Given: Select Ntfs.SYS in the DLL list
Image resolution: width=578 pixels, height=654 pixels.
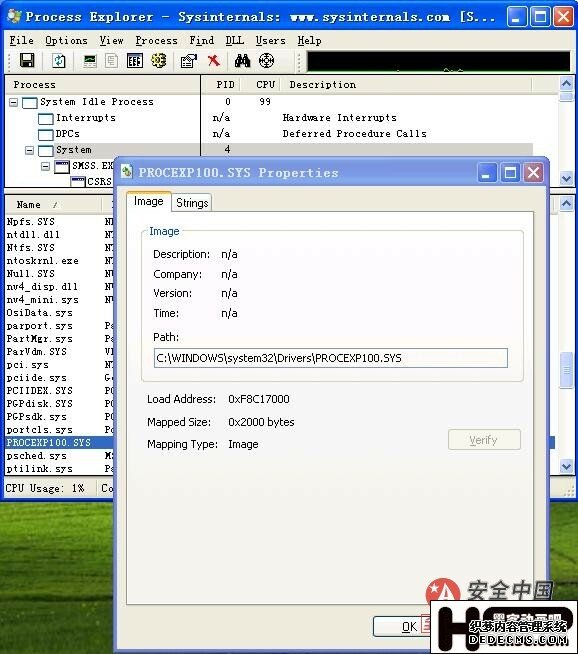Looking at the screenshot, I should click(30, 248).
